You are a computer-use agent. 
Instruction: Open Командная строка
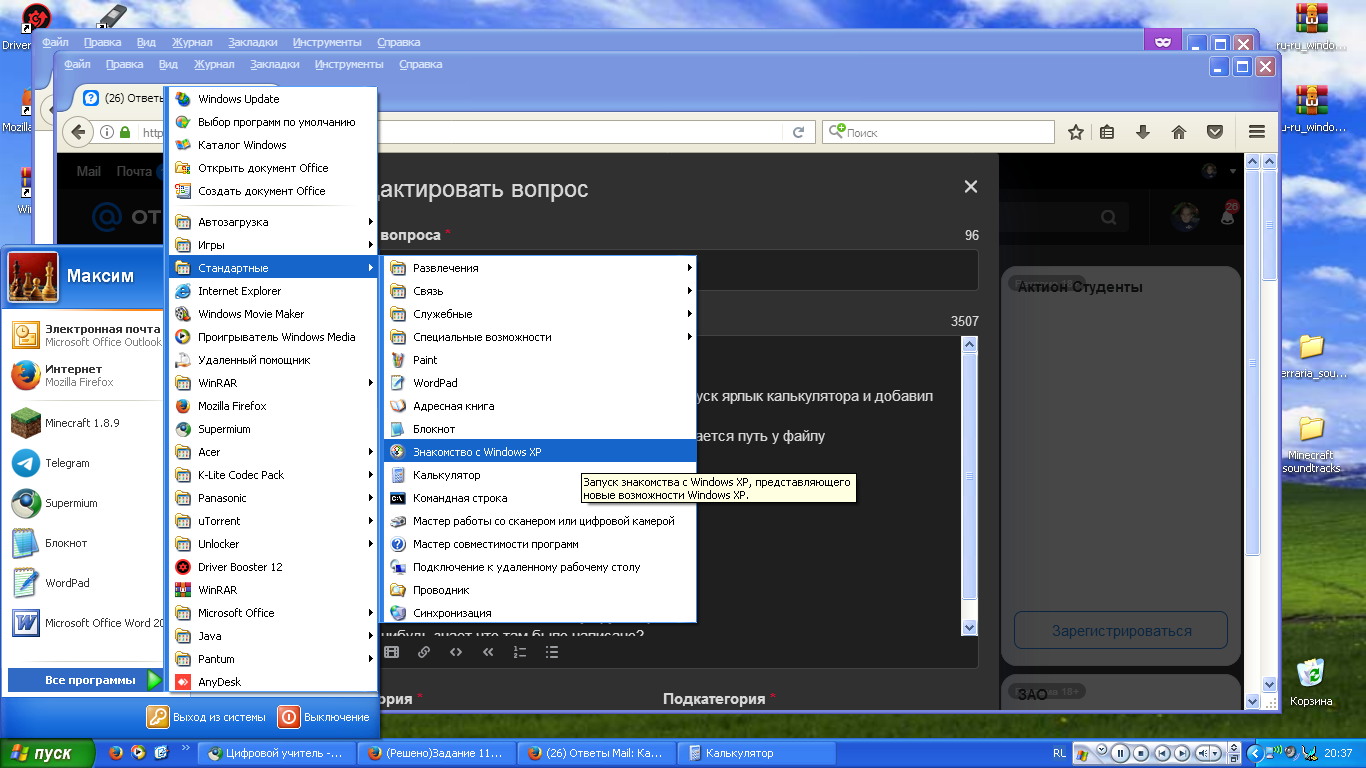[540, 498]
